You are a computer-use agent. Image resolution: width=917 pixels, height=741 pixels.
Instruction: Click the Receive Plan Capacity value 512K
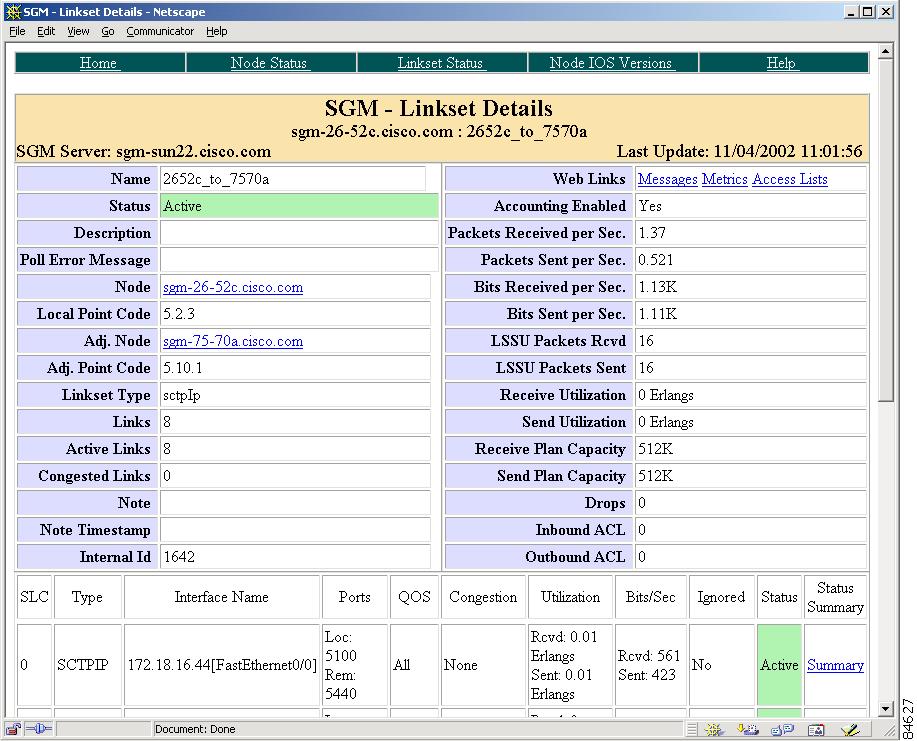point(656,449)
